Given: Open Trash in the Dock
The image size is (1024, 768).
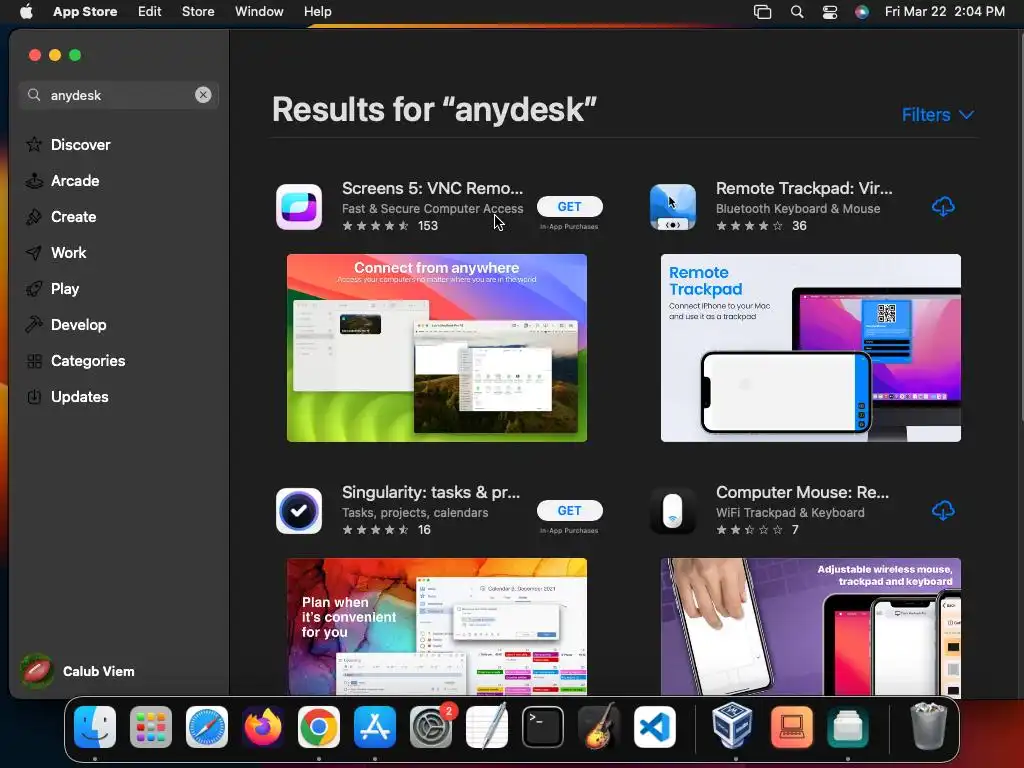Looking at the screenshot, I should (928, 727).
